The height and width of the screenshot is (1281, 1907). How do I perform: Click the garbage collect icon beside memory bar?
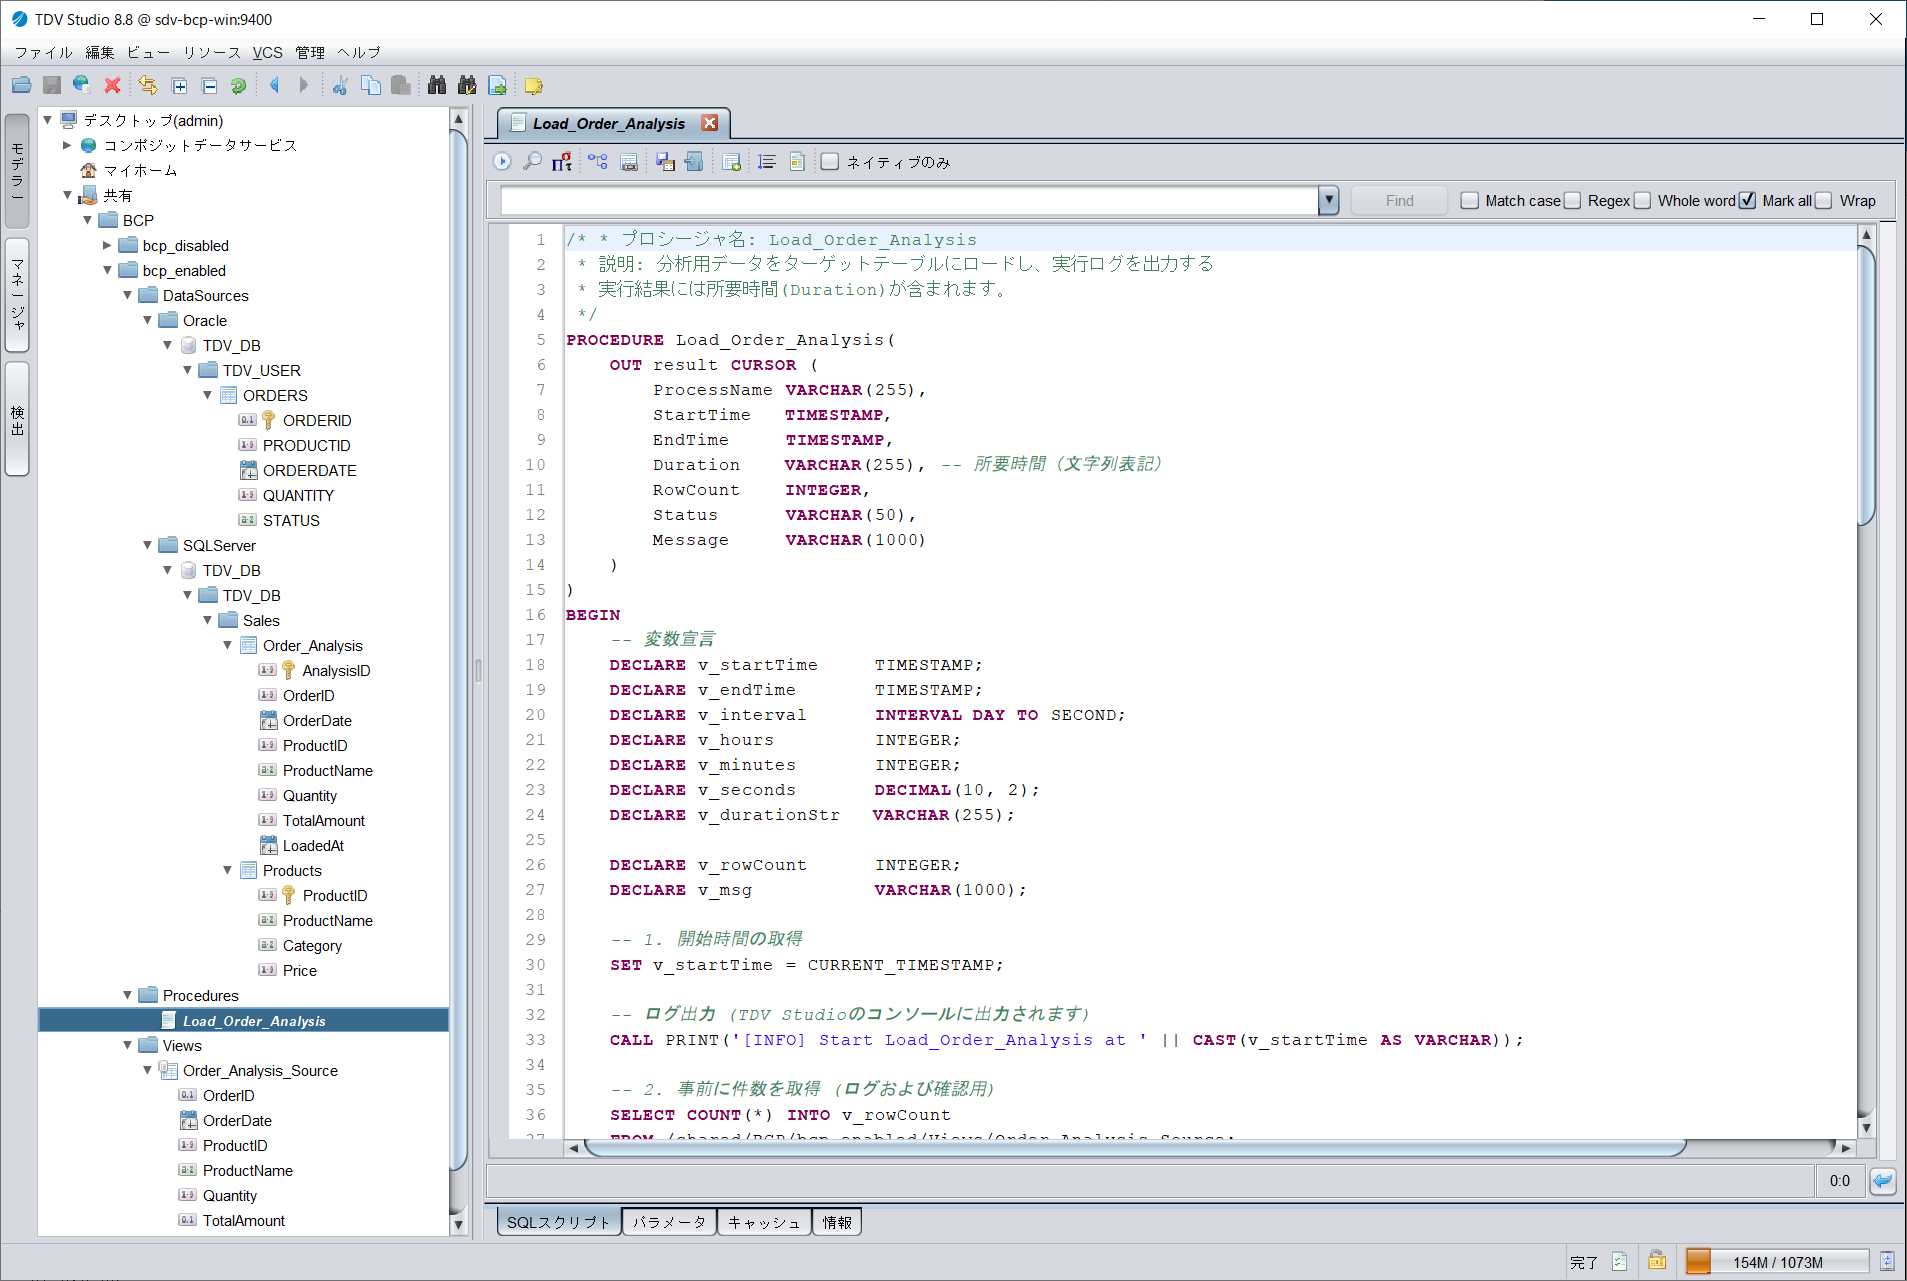click(1886, 1262)
